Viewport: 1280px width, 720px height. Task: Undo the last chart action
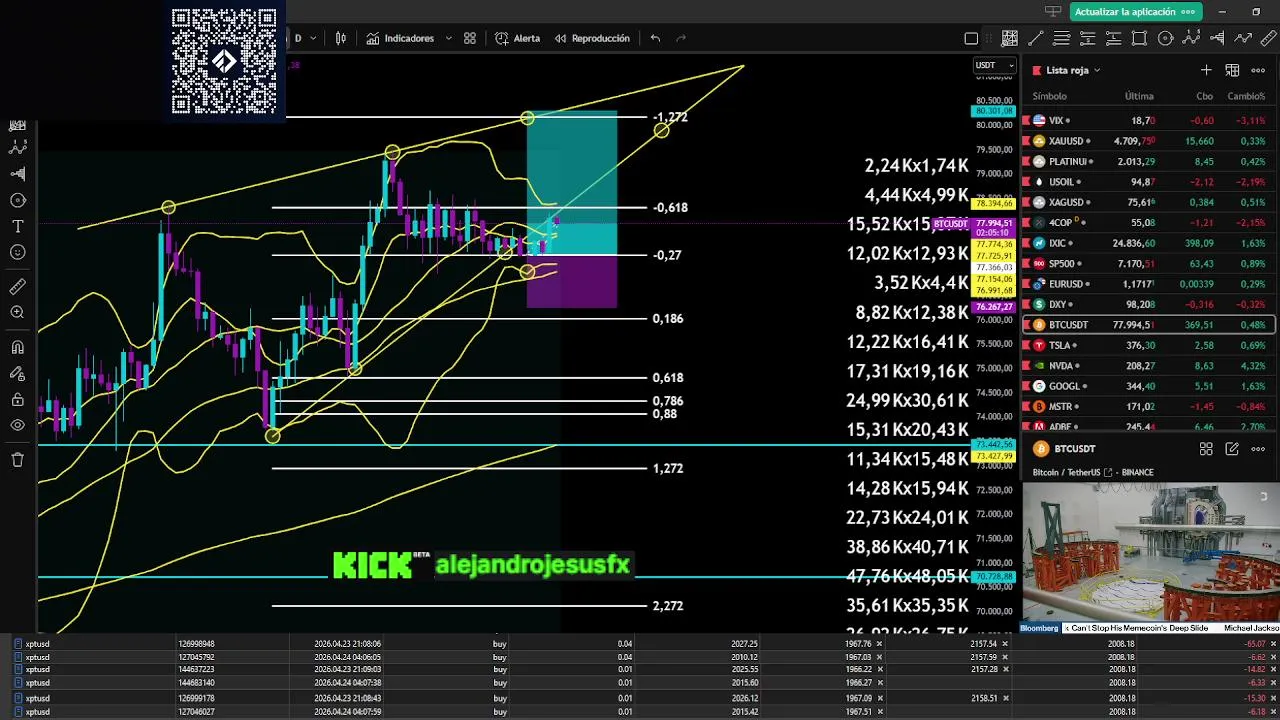655,38
